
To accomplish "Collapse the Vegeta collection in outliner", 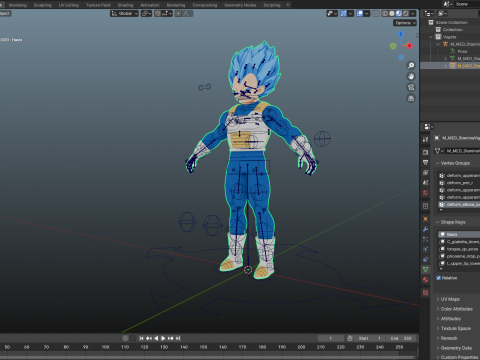I will [x=431, y=37].
